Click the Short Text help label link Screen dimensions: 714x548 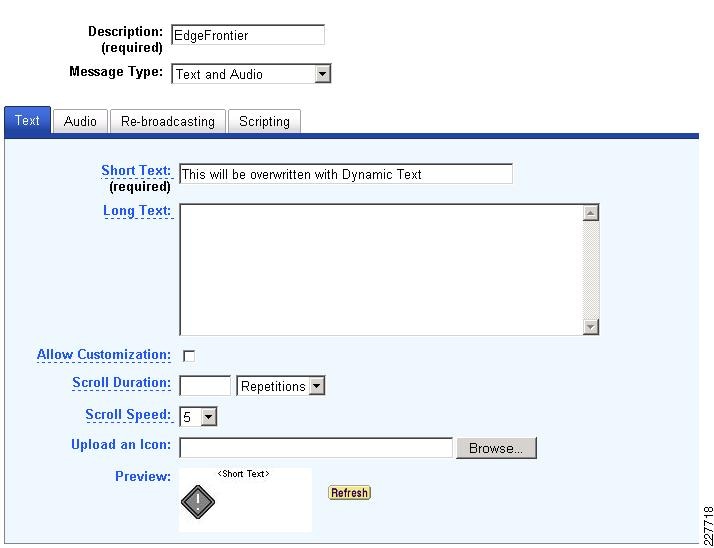pos(137,171)
